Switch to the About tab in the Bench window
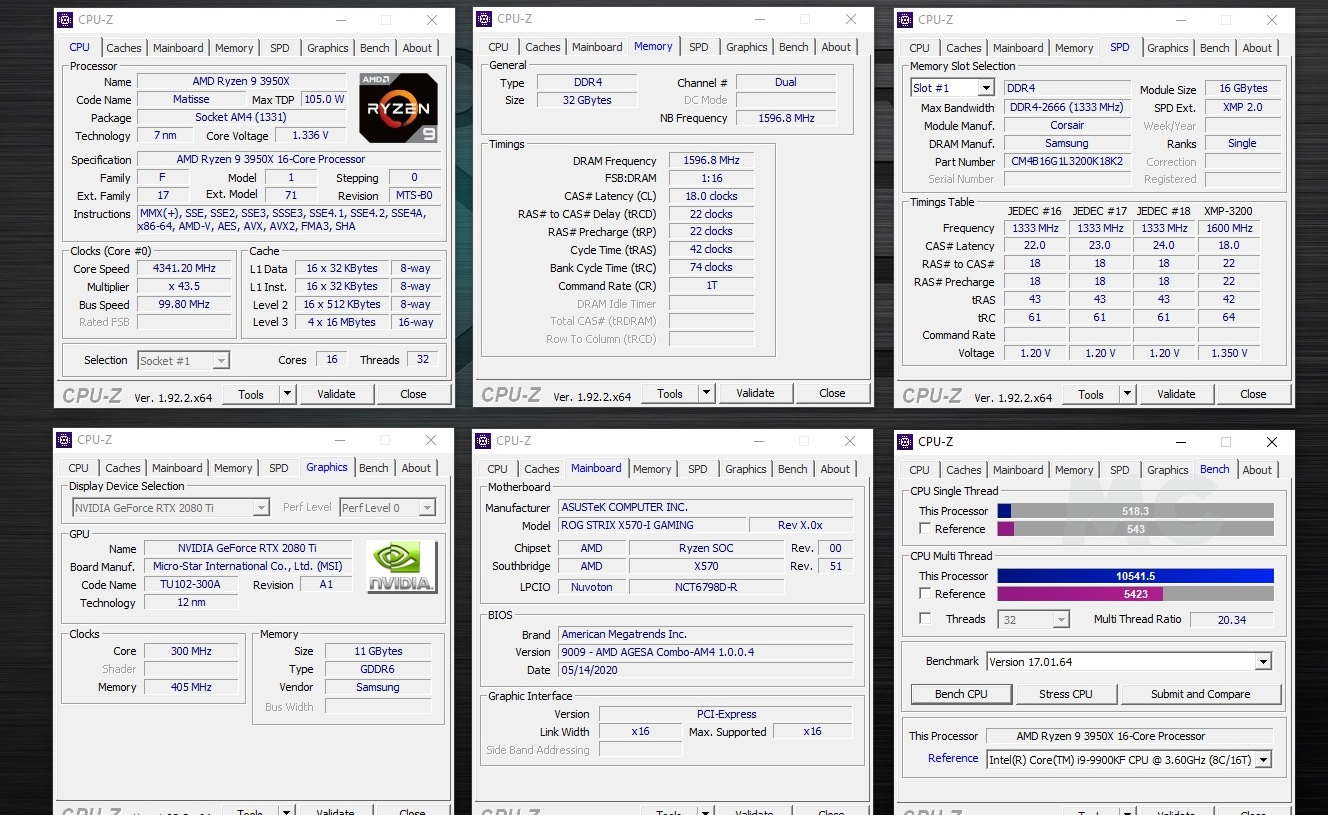This screenshot has width=1328, height=815. tap(1257, 470)
